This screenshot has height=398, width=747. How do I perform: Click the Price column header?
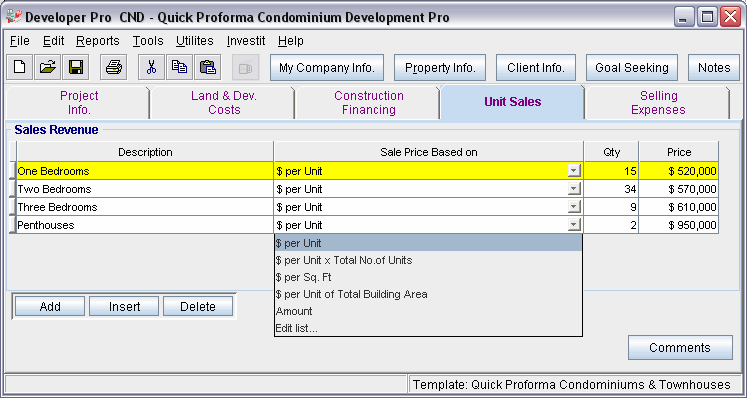679,152
